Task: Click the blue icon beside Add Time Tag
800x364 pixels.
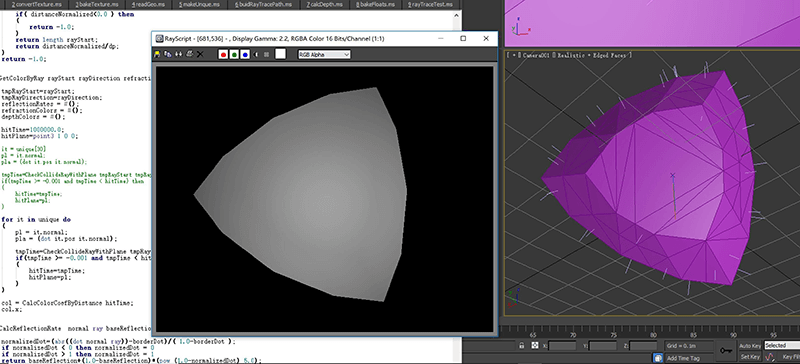Action: [x=658, y=358]
